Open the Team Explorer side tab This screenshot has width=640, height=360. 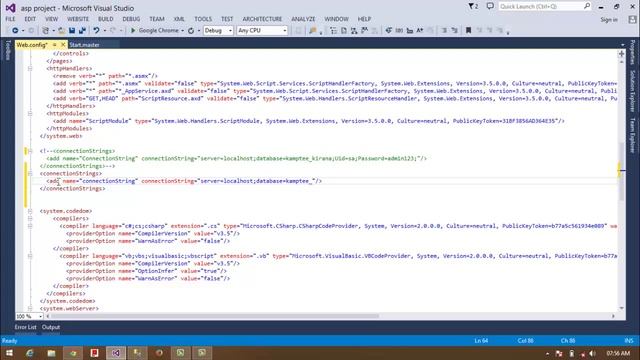[633, 135]
